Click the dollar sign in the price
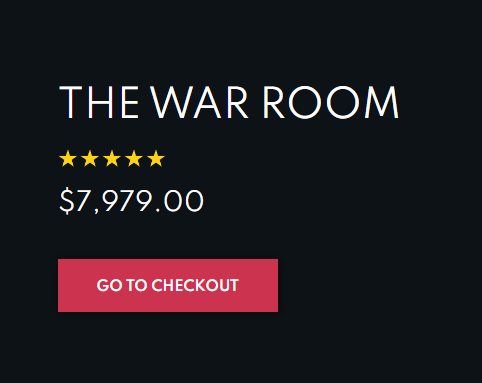This screenshot has width=482, height=383. tap(67, 200)
